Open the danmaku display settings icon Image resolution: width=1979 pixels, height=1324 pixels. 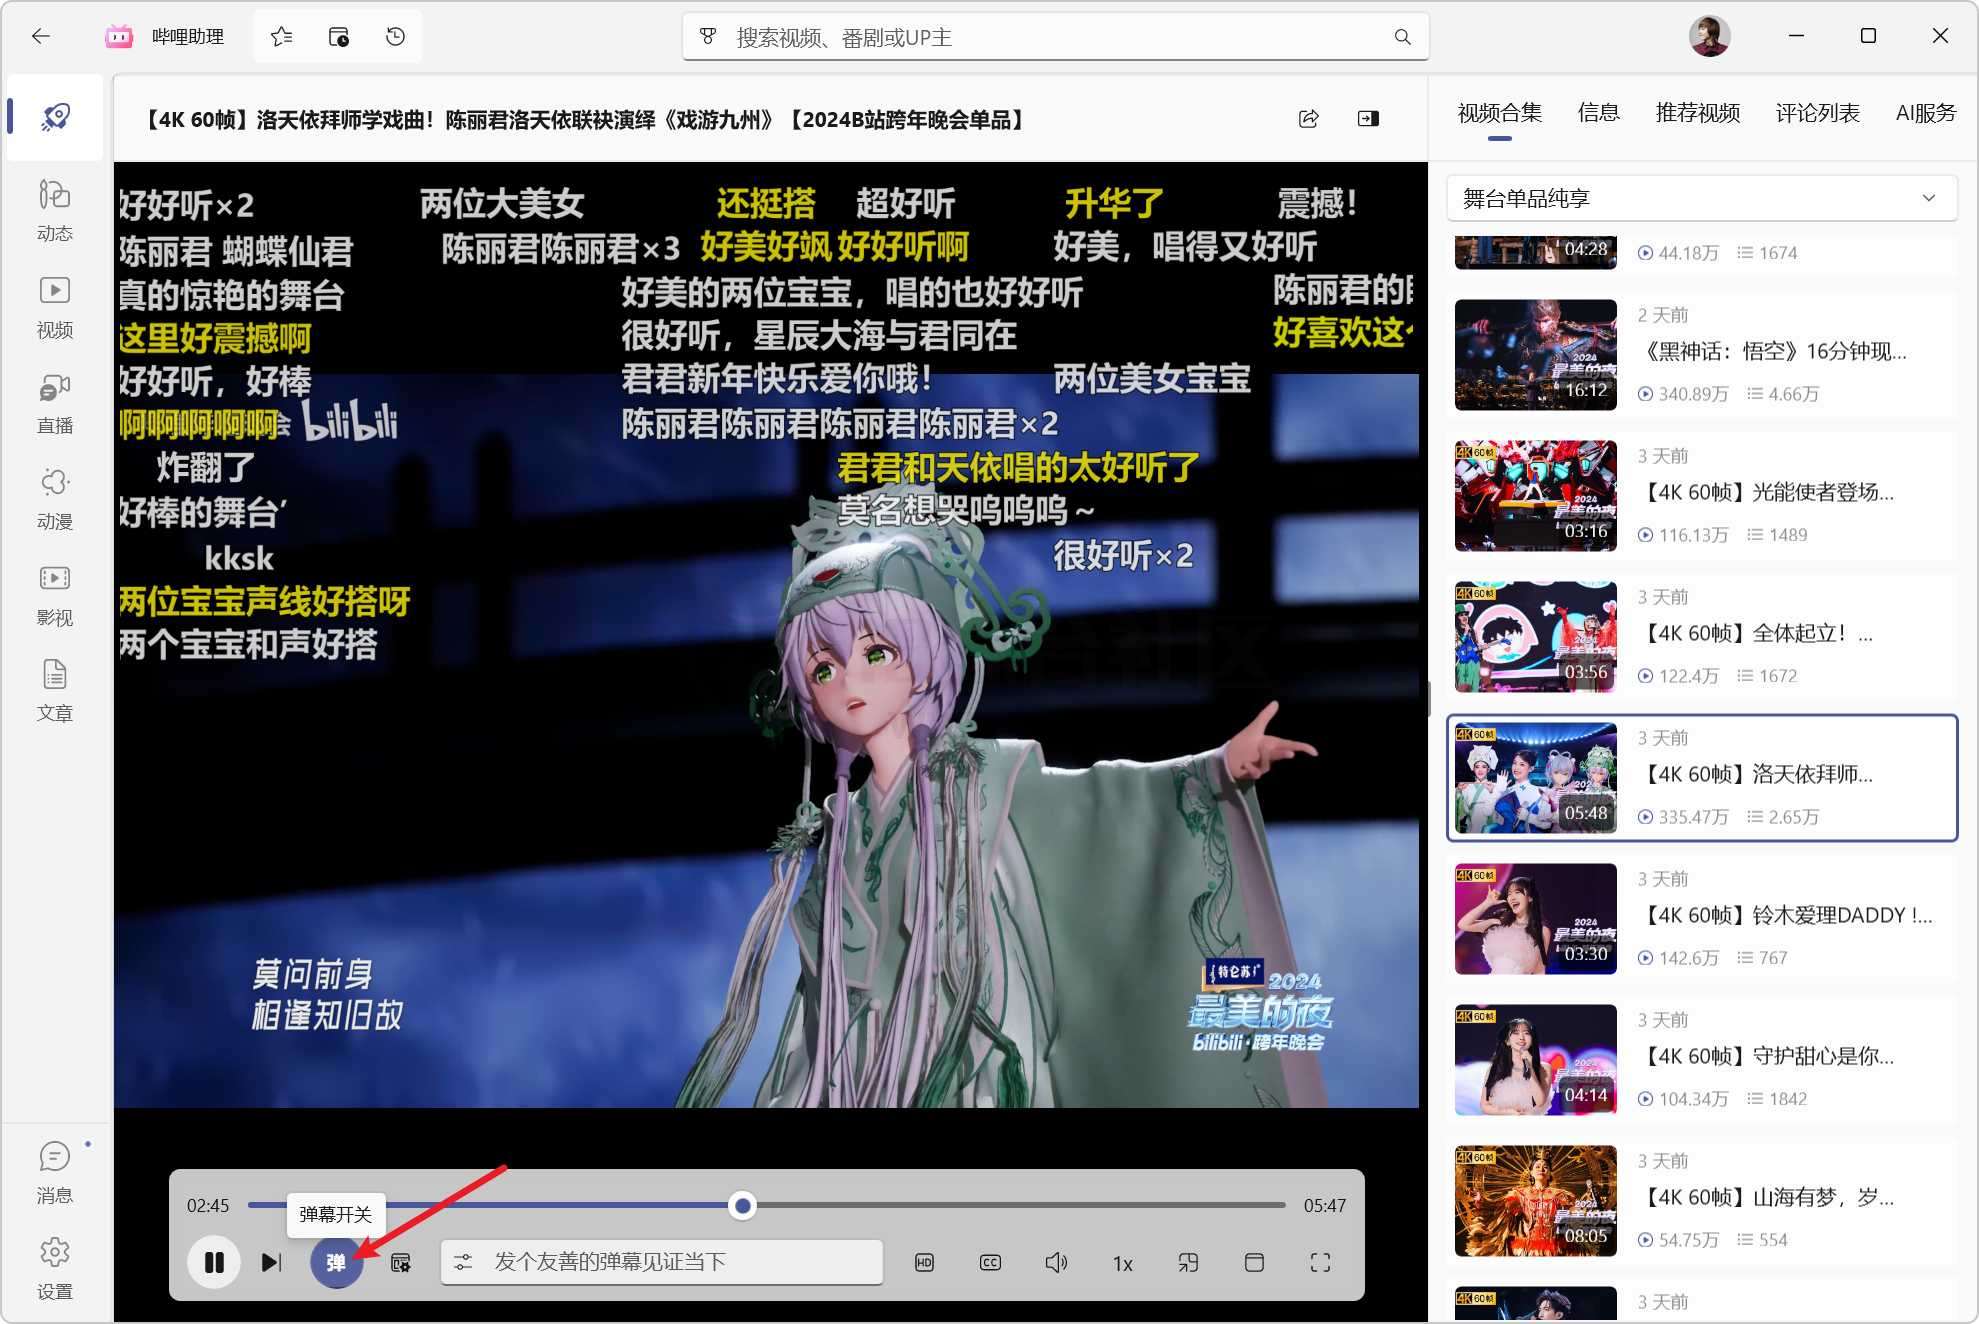pos(401,1263)
